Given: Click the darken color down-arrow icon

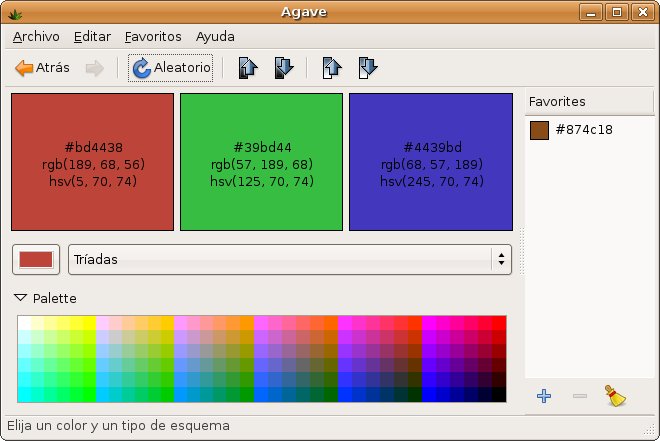Looking at the screenshot, I should tap(283, 68).
